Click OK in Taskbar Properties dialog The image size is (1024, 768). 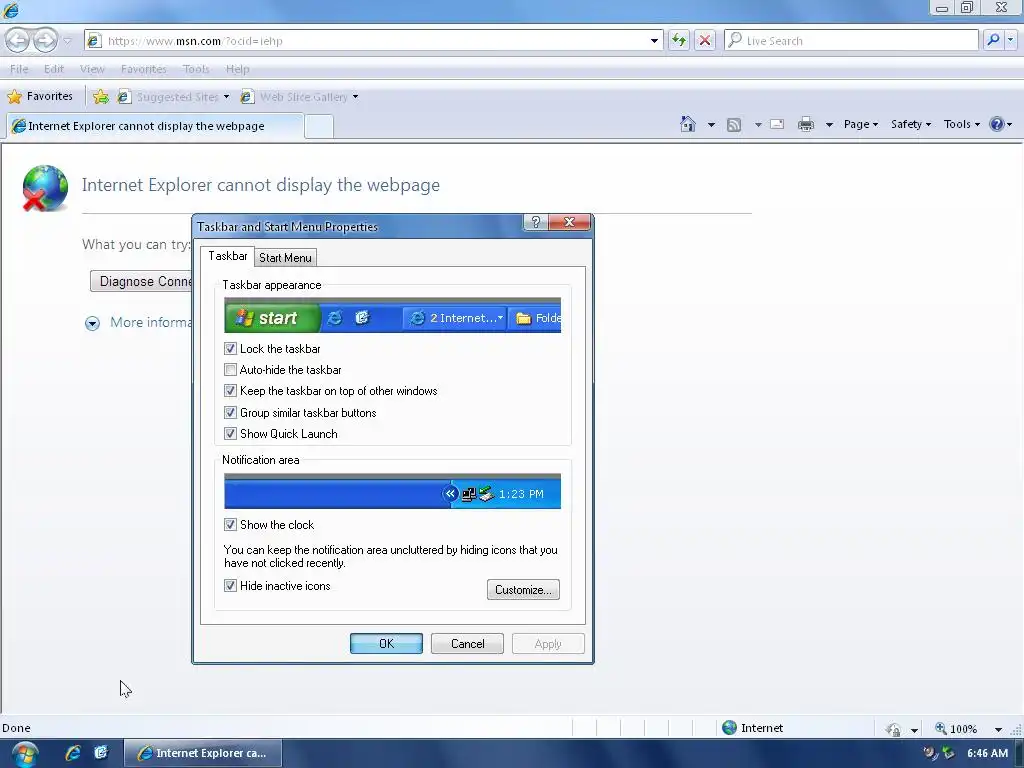point(386,643)
